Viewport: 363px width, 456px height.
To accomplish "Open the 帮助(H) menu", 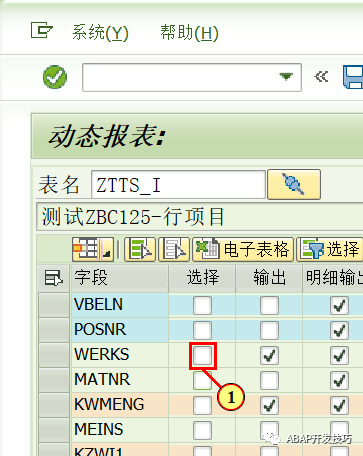I will pyautogui.click(x=189, y=33).
